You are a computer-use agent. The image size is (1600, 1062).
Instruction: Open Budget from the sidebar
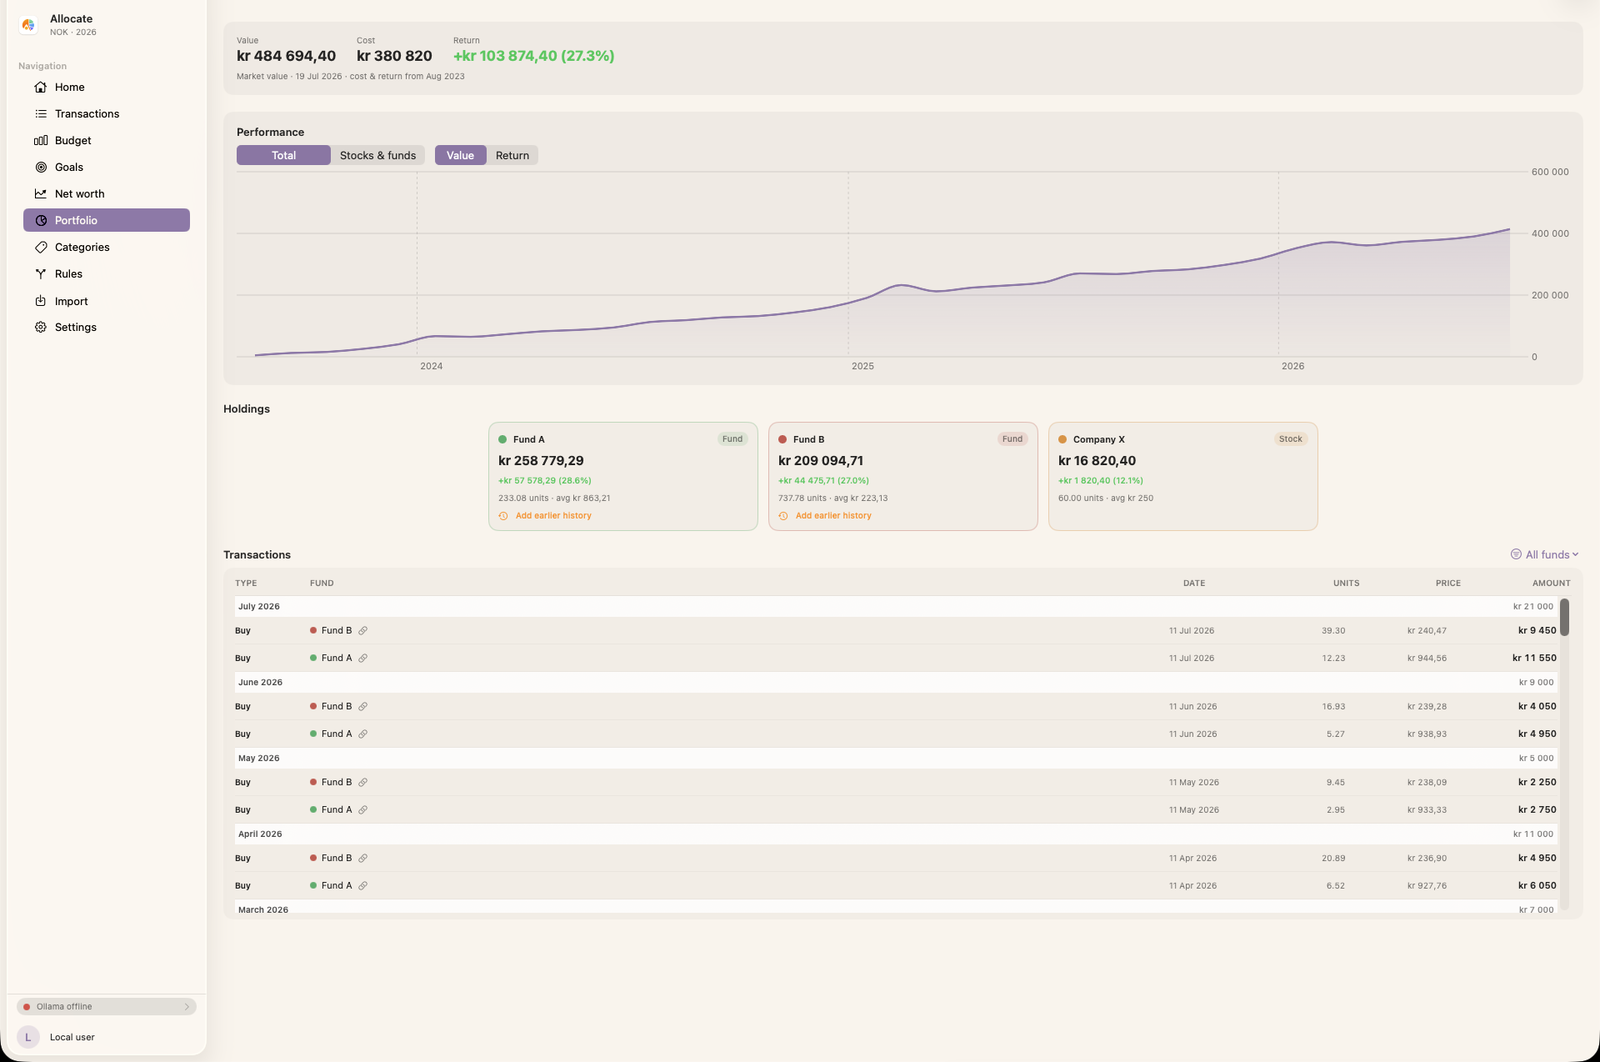[106, 140]
